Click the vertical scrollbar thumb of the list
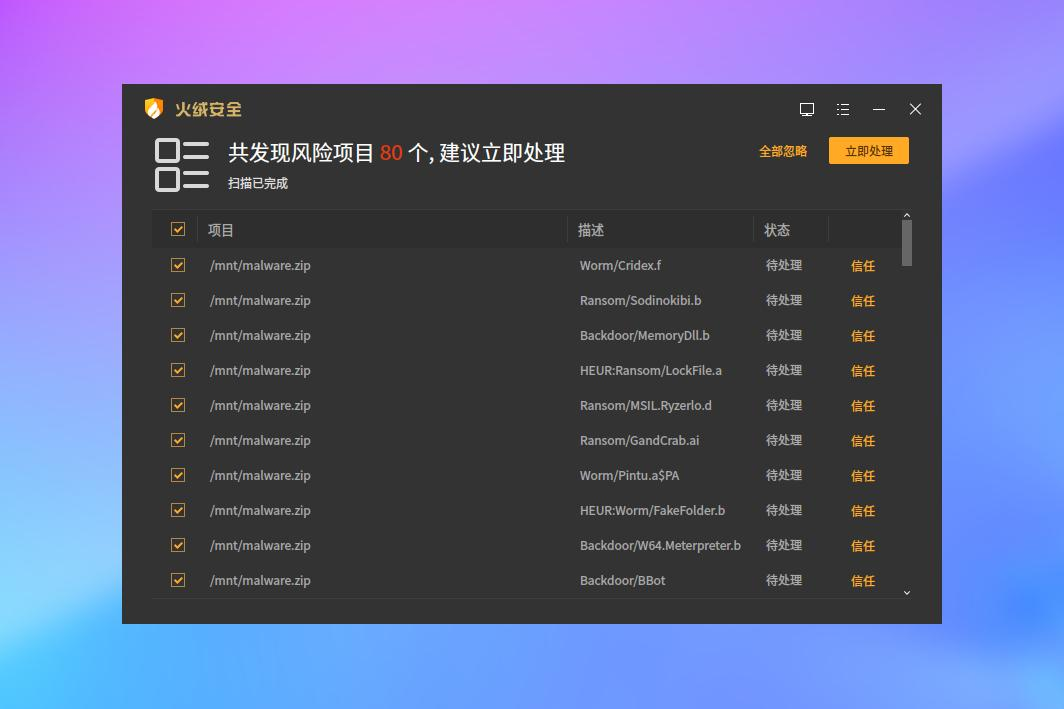This screenshot has height=709, width=1064. pos(907,243)
